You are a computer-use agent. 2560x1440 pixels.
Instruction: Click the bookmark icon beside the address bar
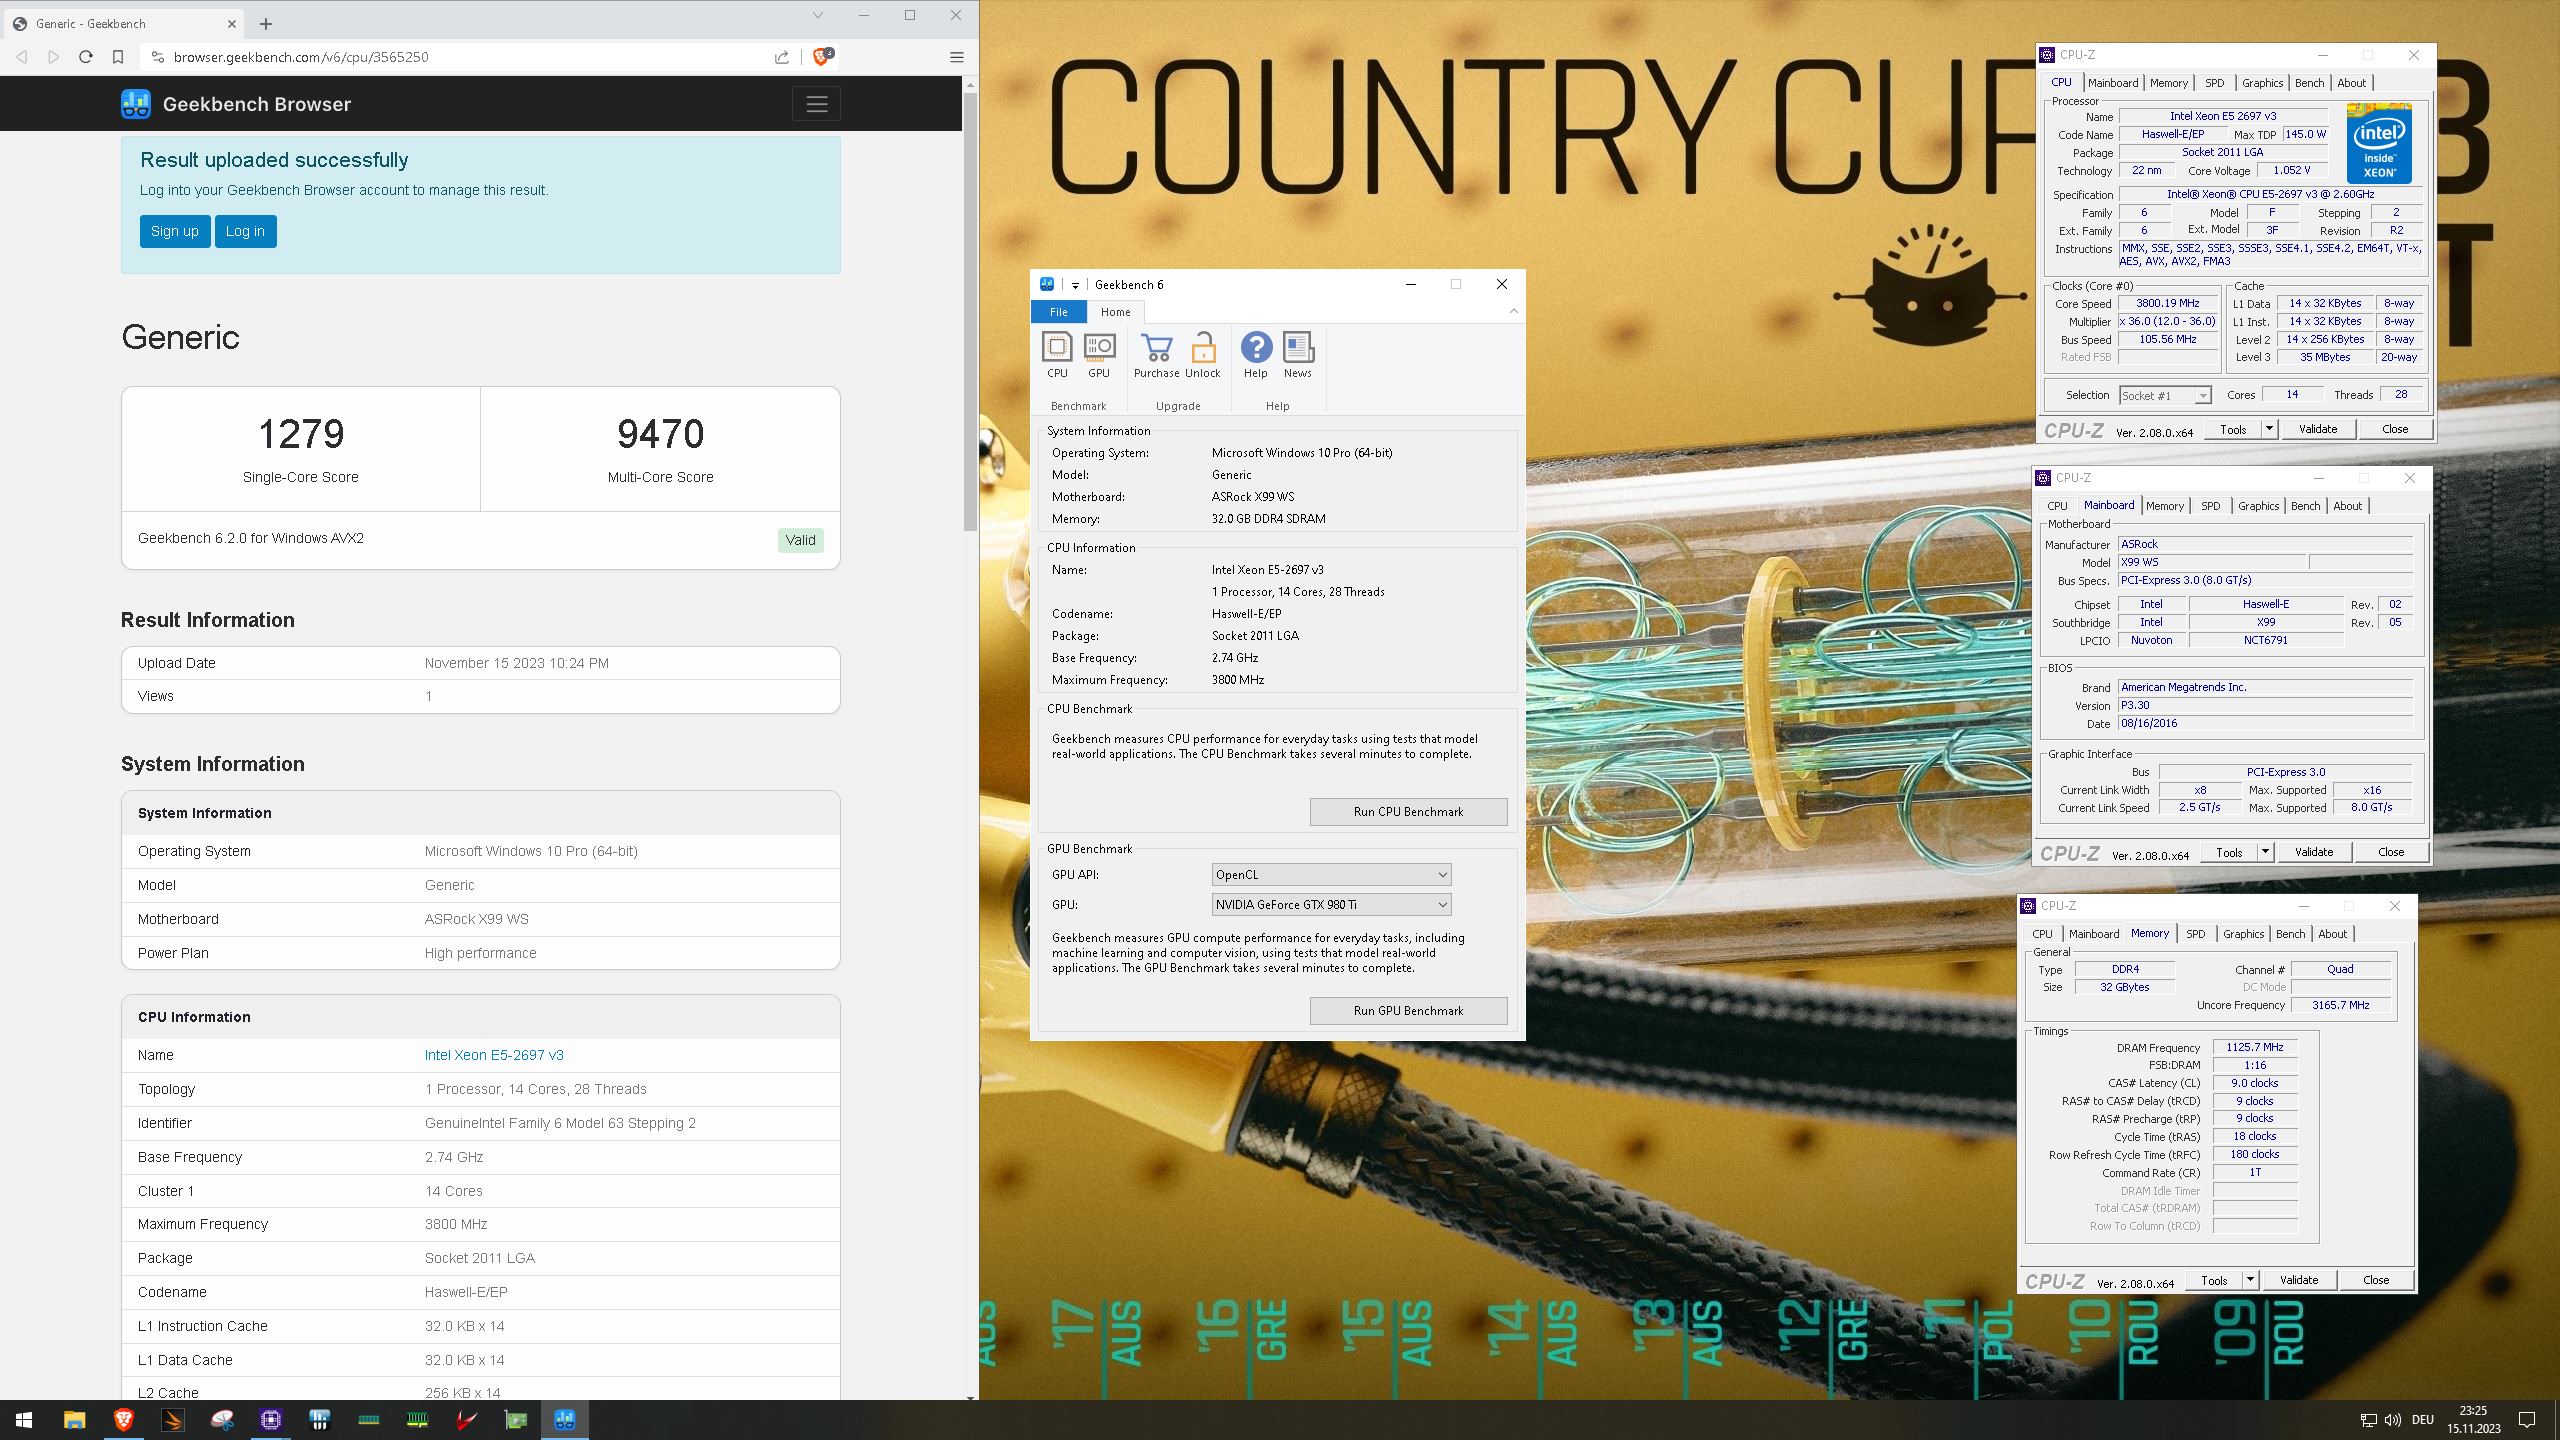[x=118, y=57]
